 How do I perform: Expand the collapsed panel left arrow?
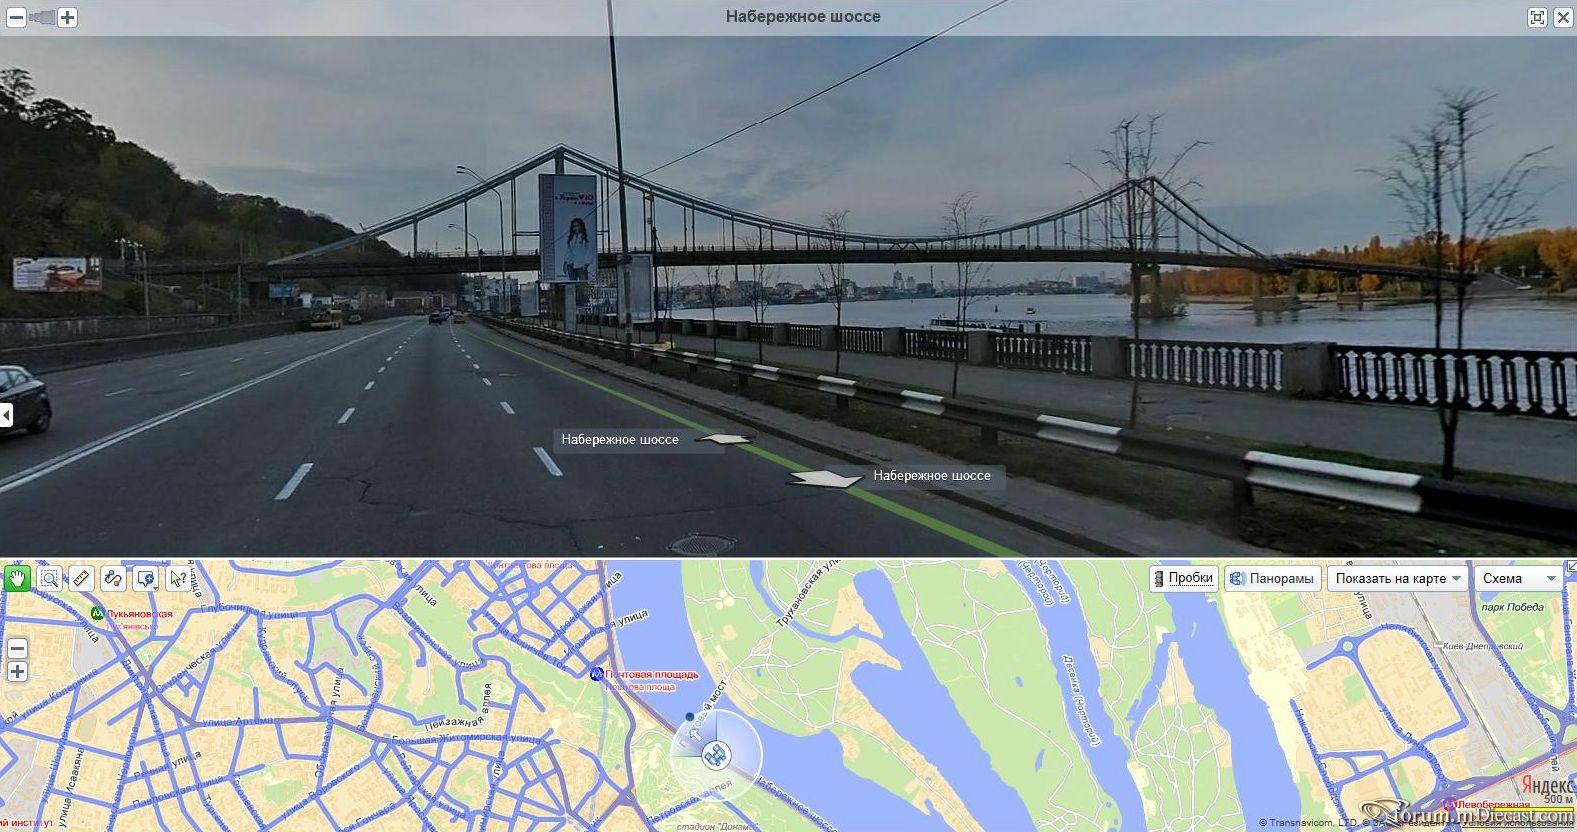(6, 415)
